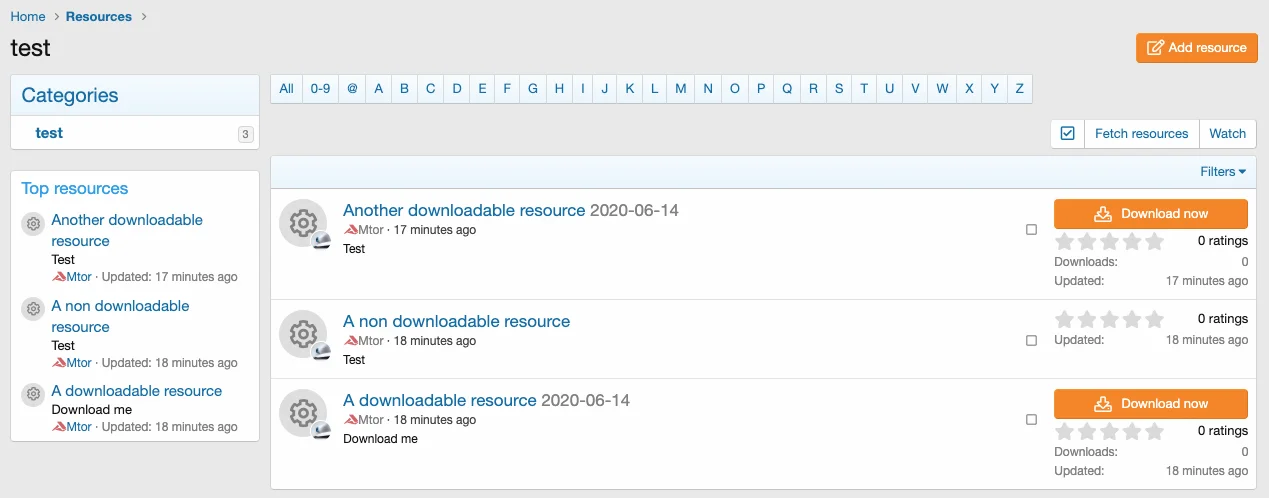Click gear icon of A downloadable resource row
This screenshot has width=1269, height=498.
[x=303, y=414]
